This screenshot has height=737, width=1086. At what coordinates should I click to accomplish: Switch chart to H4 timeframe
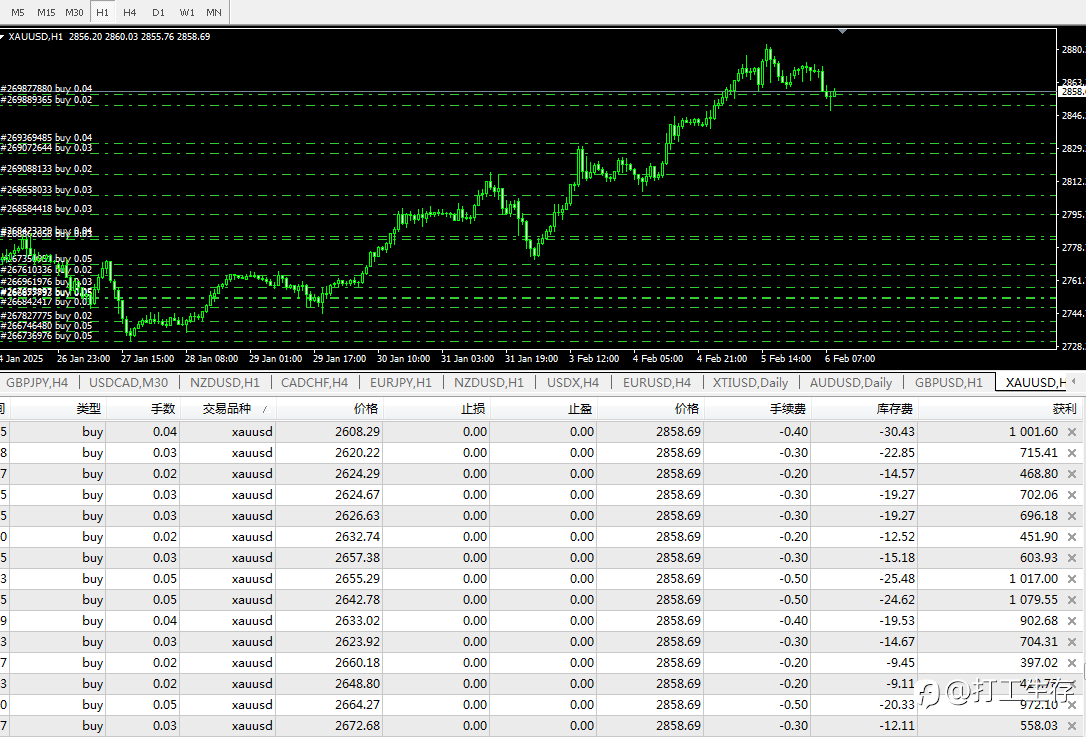click(x=130, y=12)
